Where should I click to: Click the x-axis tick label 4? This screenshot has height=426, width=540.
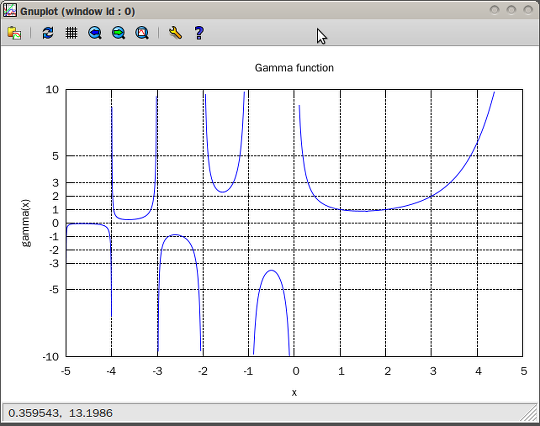tap(478, 371)
